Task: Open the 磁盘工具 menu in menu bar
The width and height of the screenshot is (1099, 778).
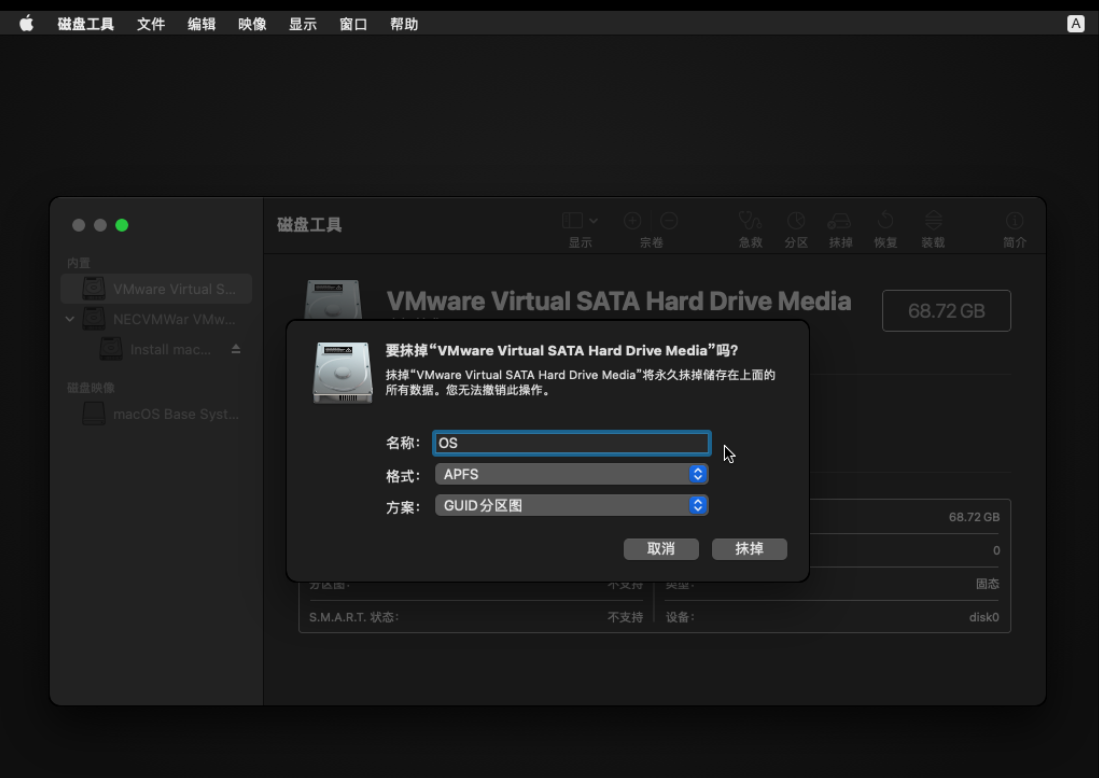Action: coord(86,24)
